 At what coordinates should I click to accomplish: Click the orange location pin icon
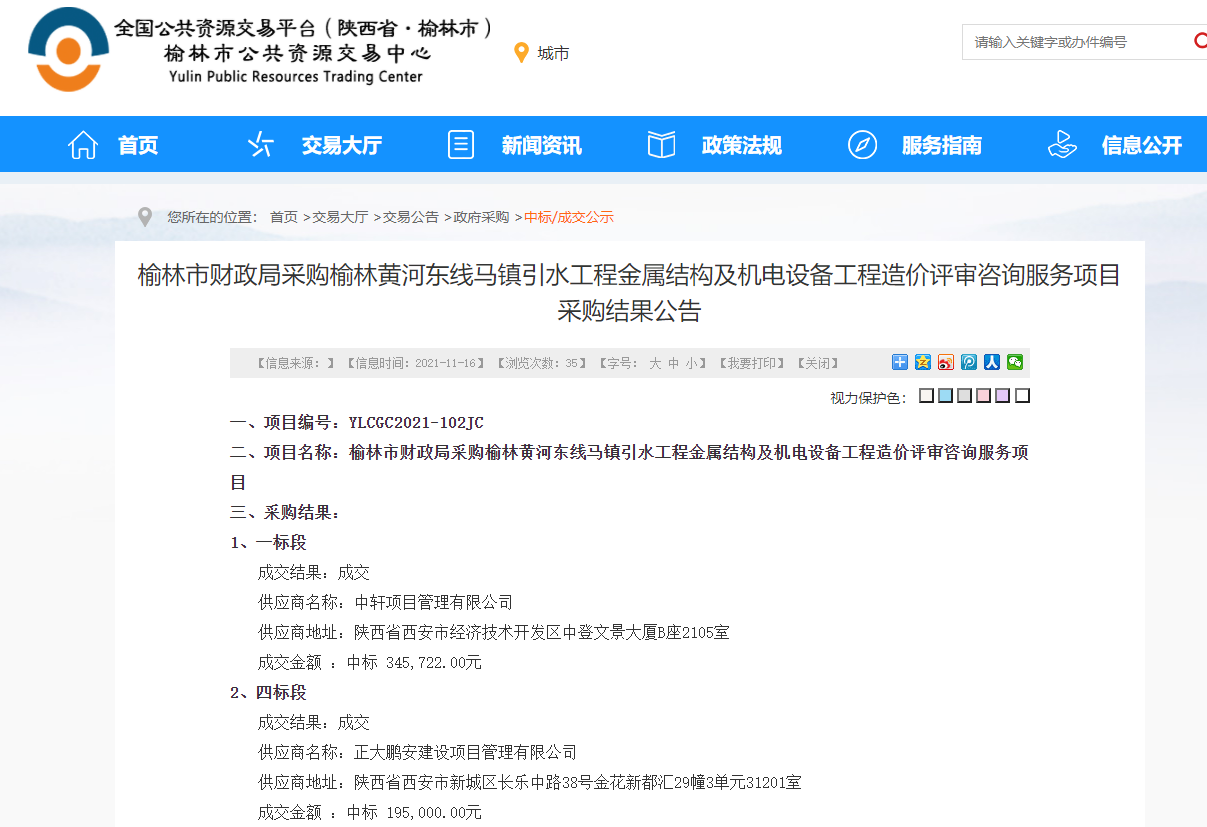(x=520, y=53)
